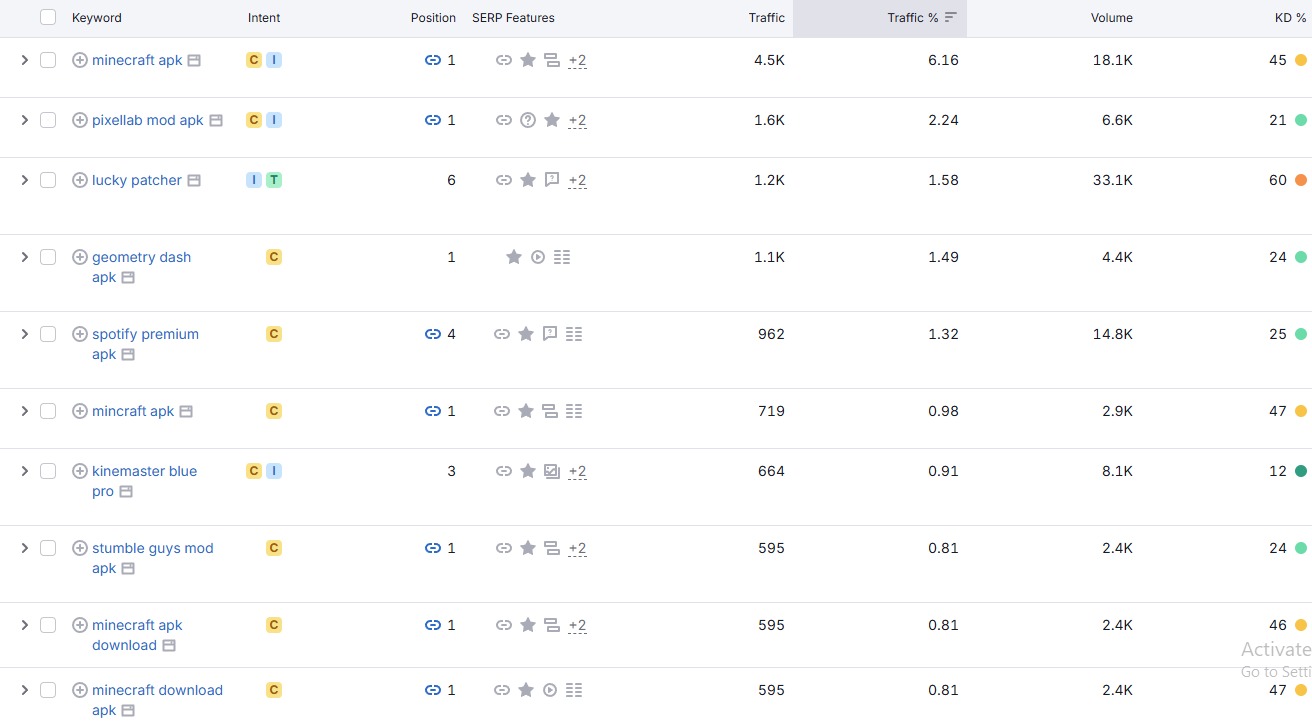Expand the lucky patcher row details
The image size is (1312, 722).
click(25, 180)
